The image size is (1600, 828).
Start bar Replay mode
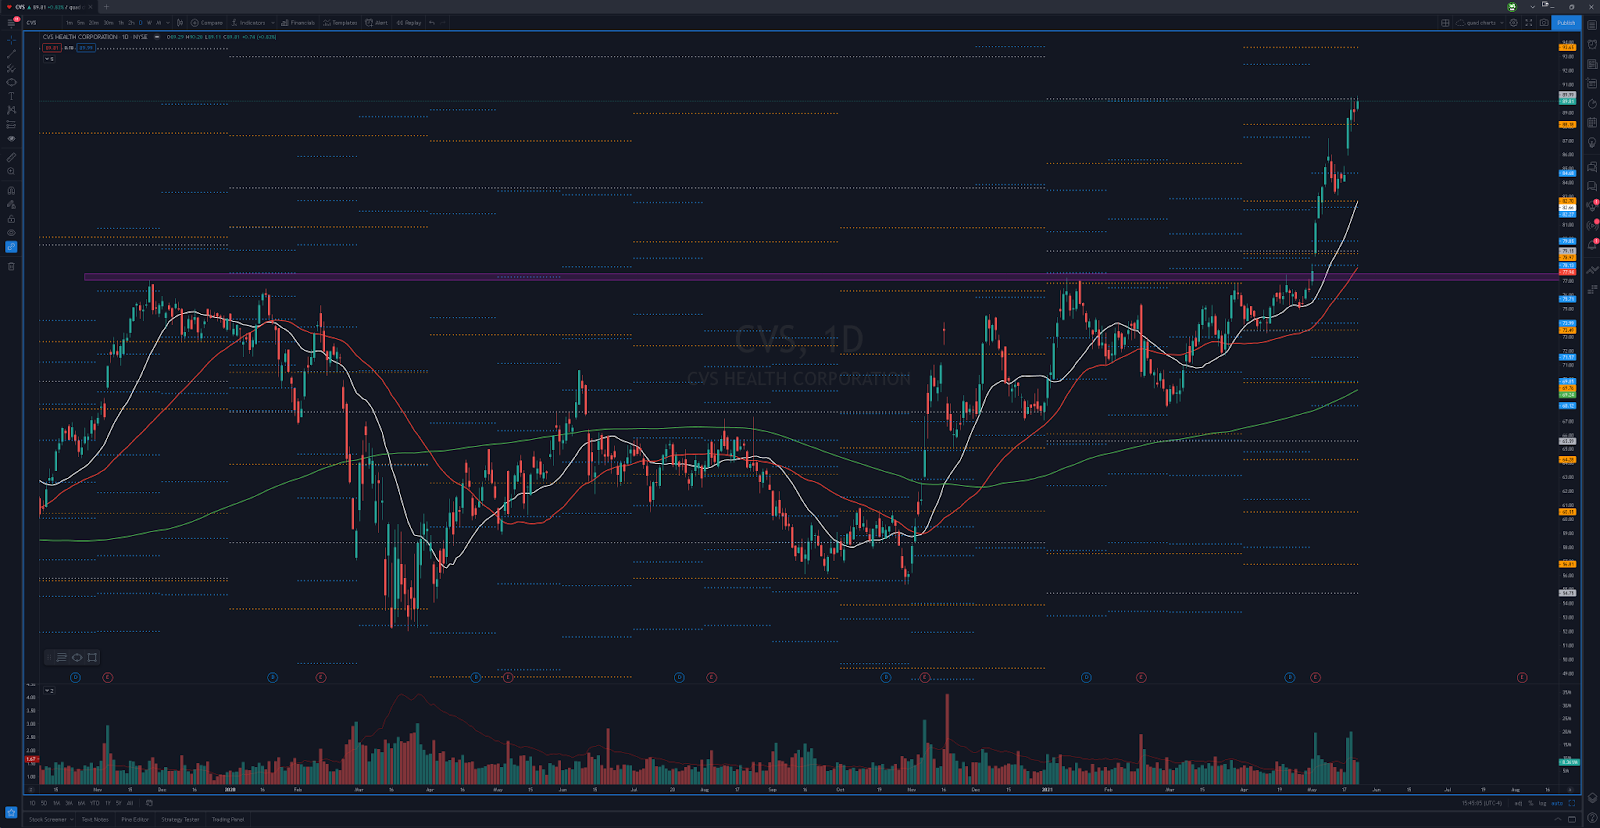click(x=409, y=22)
